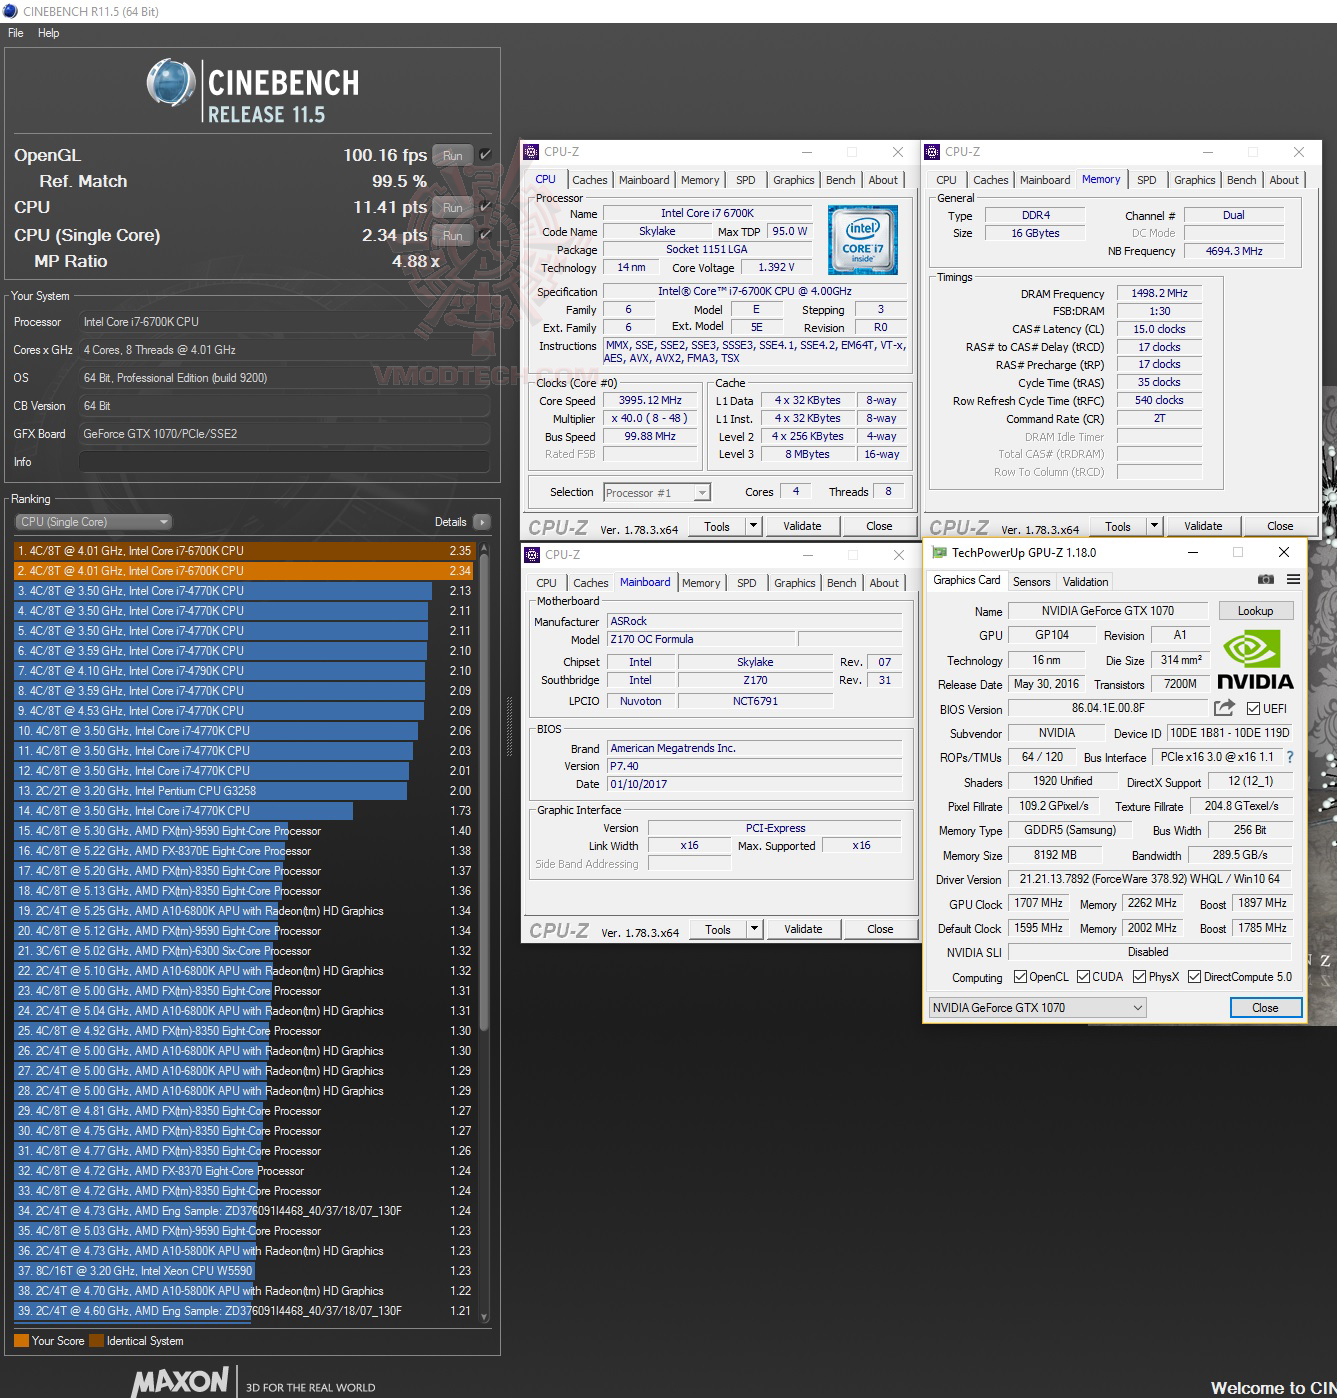Image resolution: width=1337 pixels, height=1398 pixels.
Task: Take a screenshot with GPU-Z camera icon
Action: [1265, 580]
